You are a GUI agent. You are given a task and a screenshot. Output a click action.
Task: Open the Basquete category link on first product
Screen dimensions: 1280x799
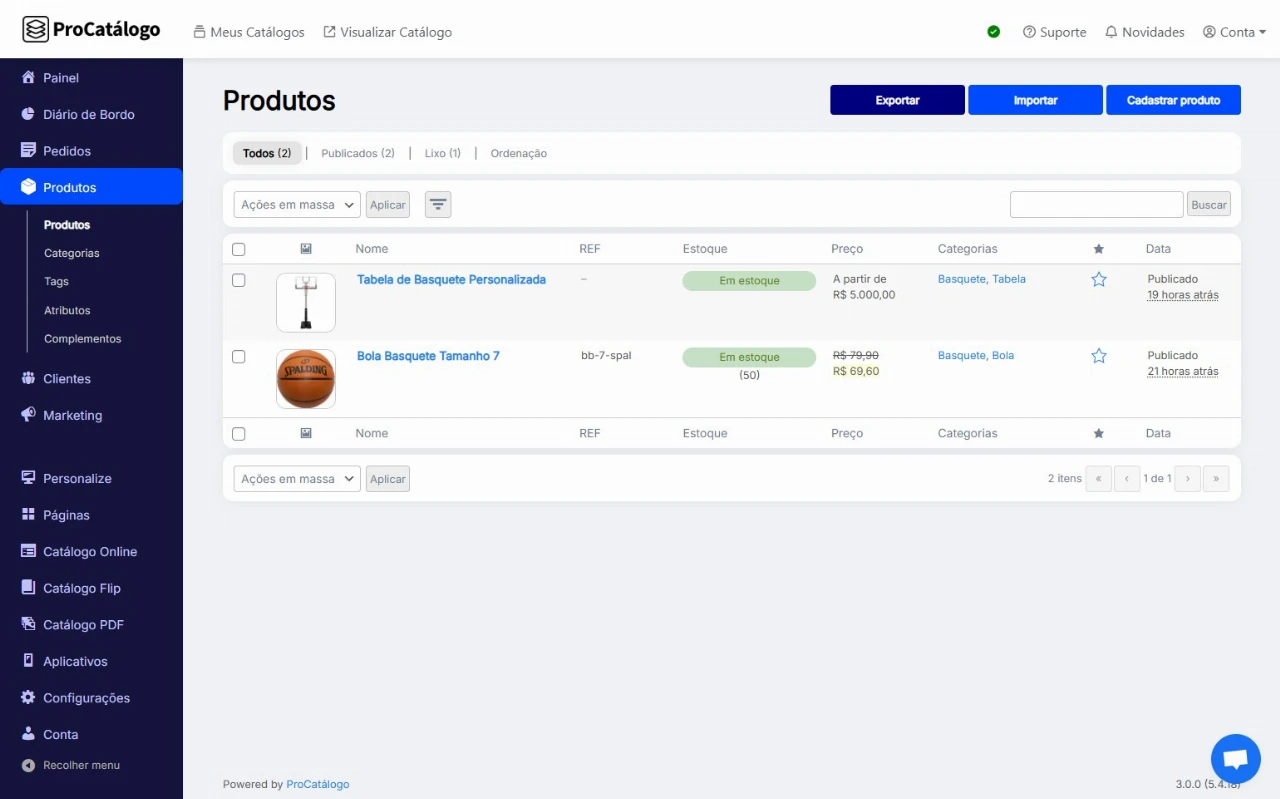click(x=961, y=279)
